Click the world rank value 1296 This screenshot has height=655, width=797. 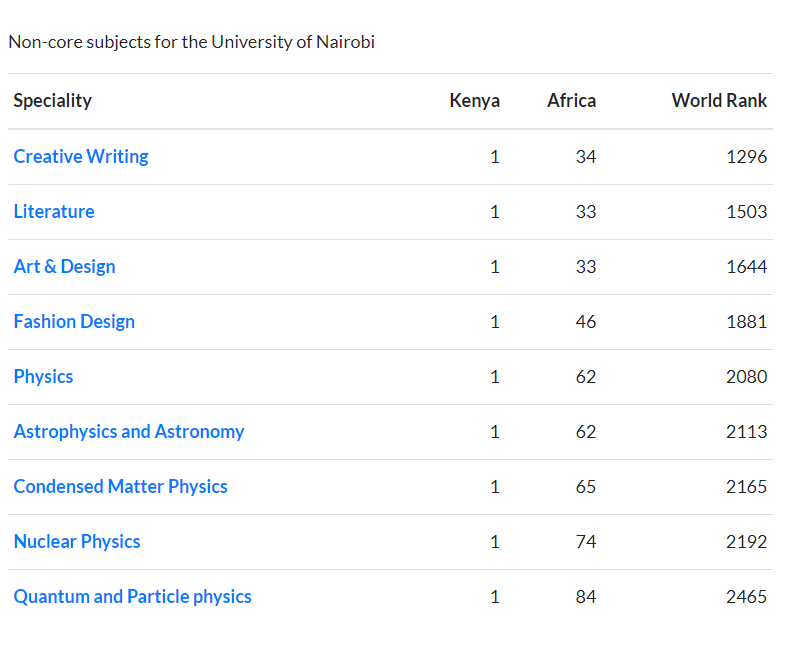tap(747, 157)
